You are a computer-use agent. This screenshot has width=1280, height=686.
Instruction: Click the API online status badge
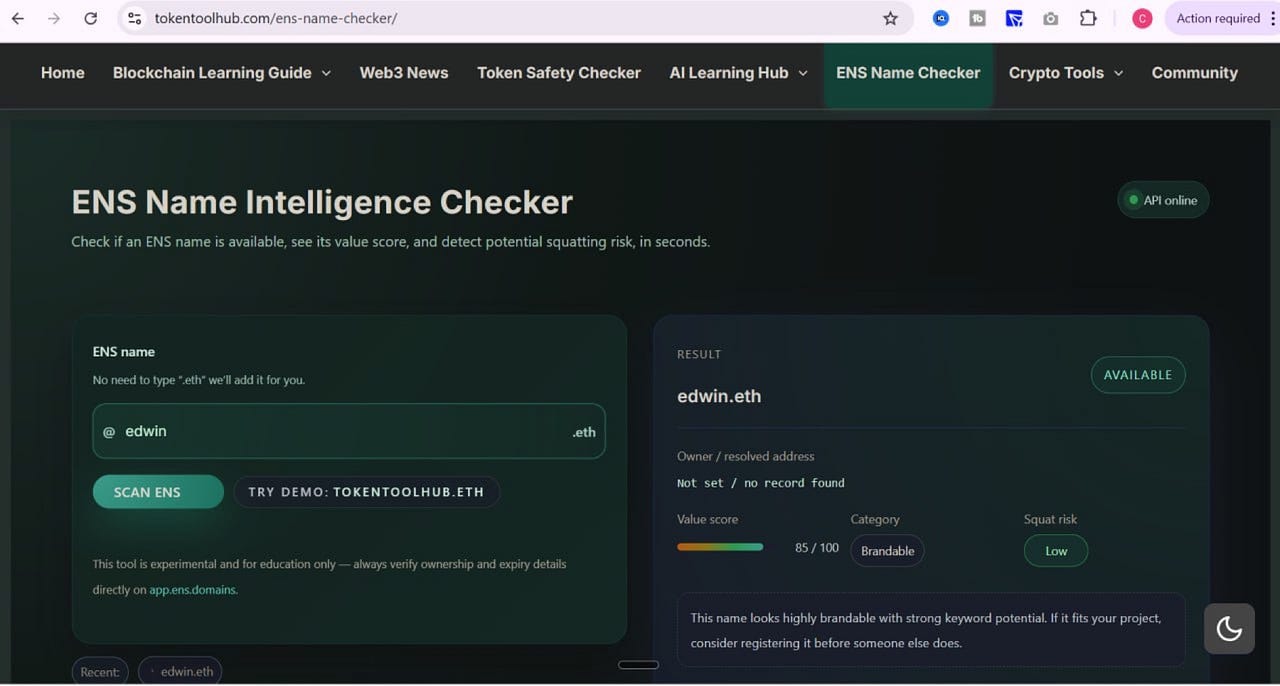point(1163,200)
